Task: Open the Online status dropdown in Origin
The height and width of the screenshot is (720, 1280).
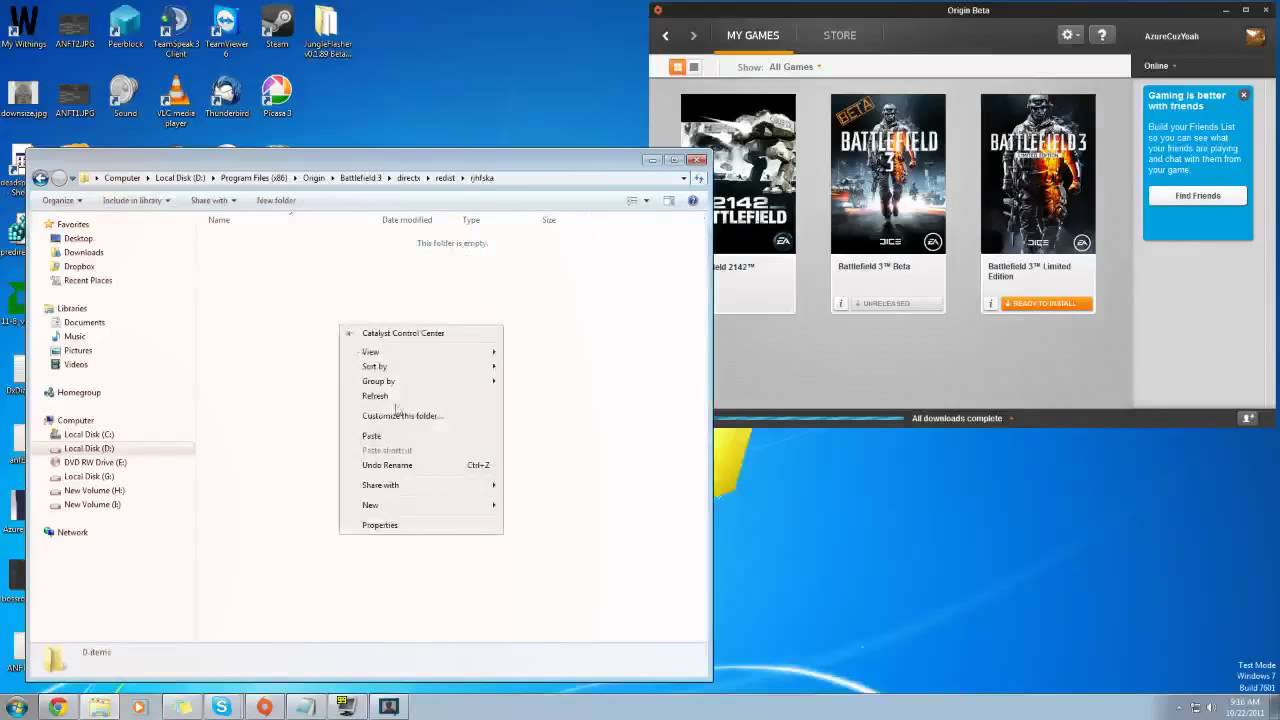Action: click(x=1160, y=66)
